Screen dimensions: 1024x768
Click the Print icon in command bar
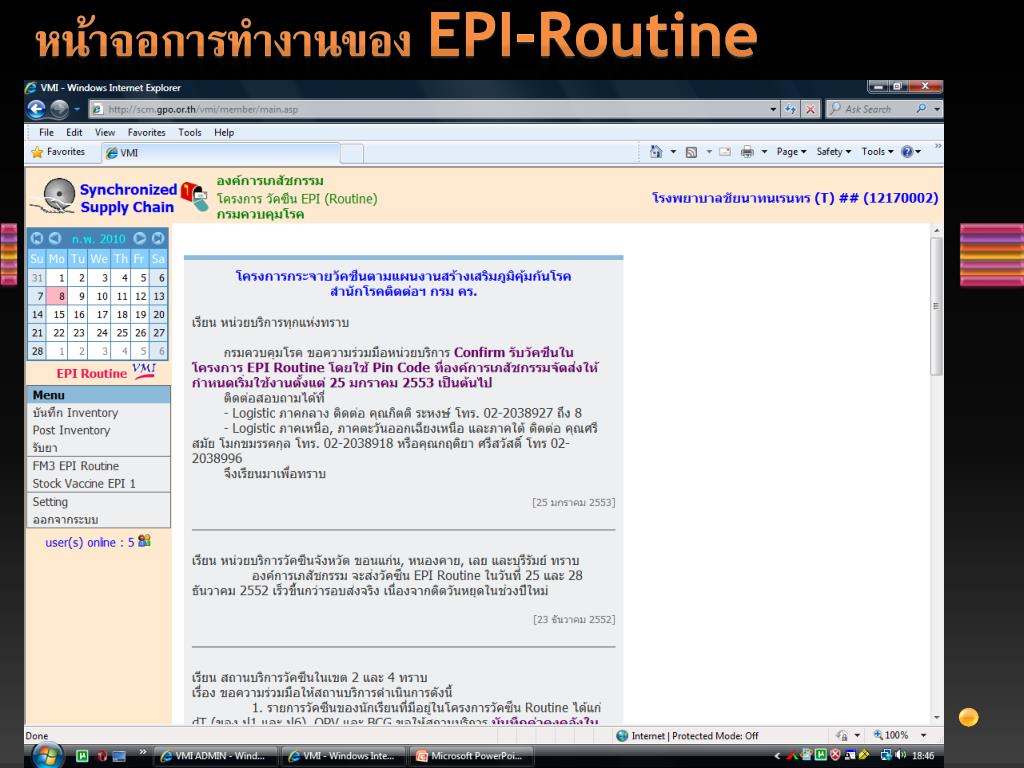click(747, 152)
